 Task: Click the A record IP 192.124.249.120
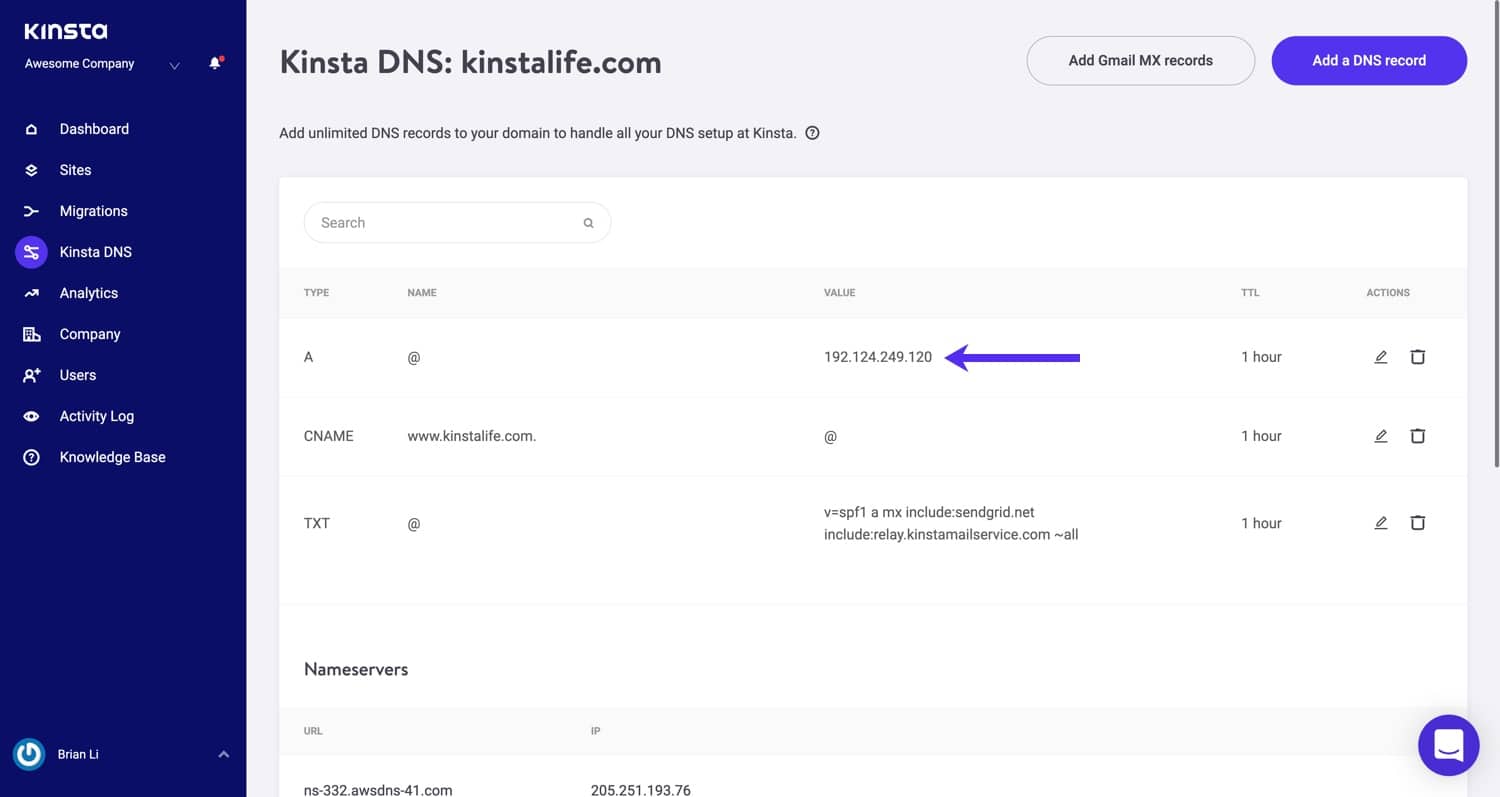[878, 357]
